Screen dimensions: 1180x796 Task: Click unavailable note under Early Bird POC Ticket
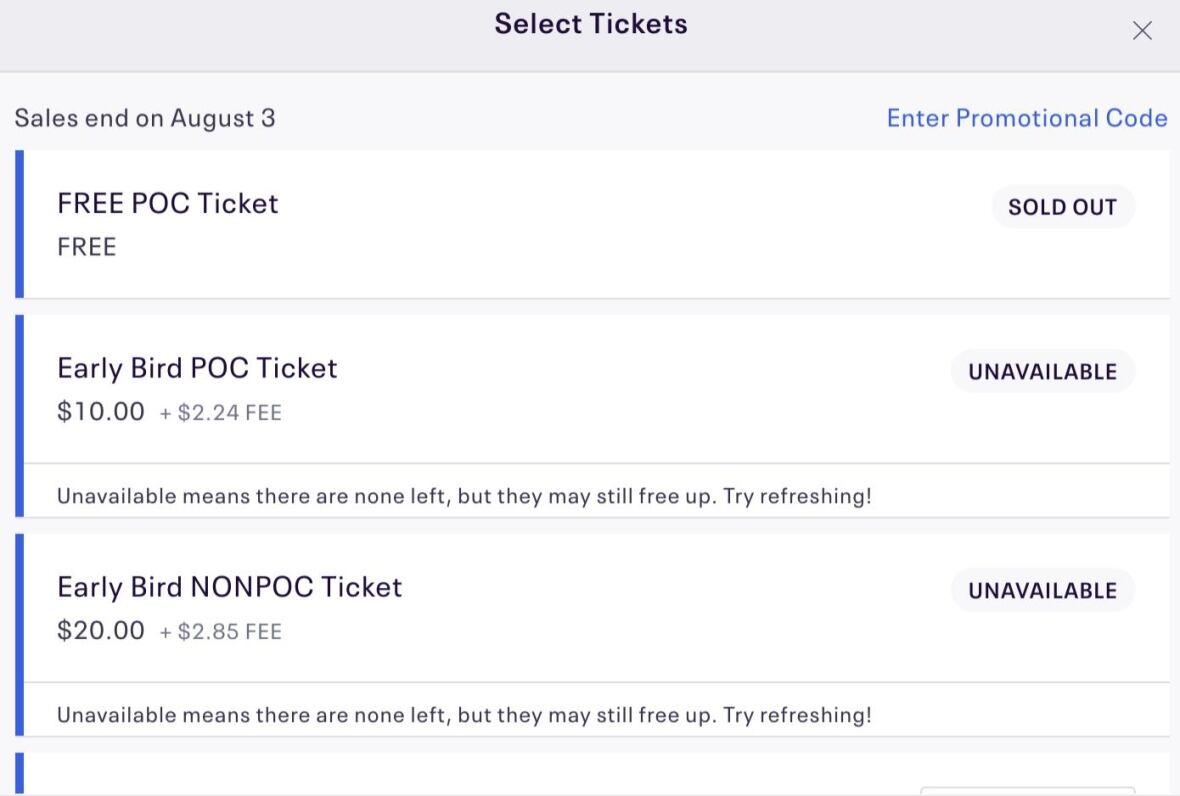tap(464, 496)
